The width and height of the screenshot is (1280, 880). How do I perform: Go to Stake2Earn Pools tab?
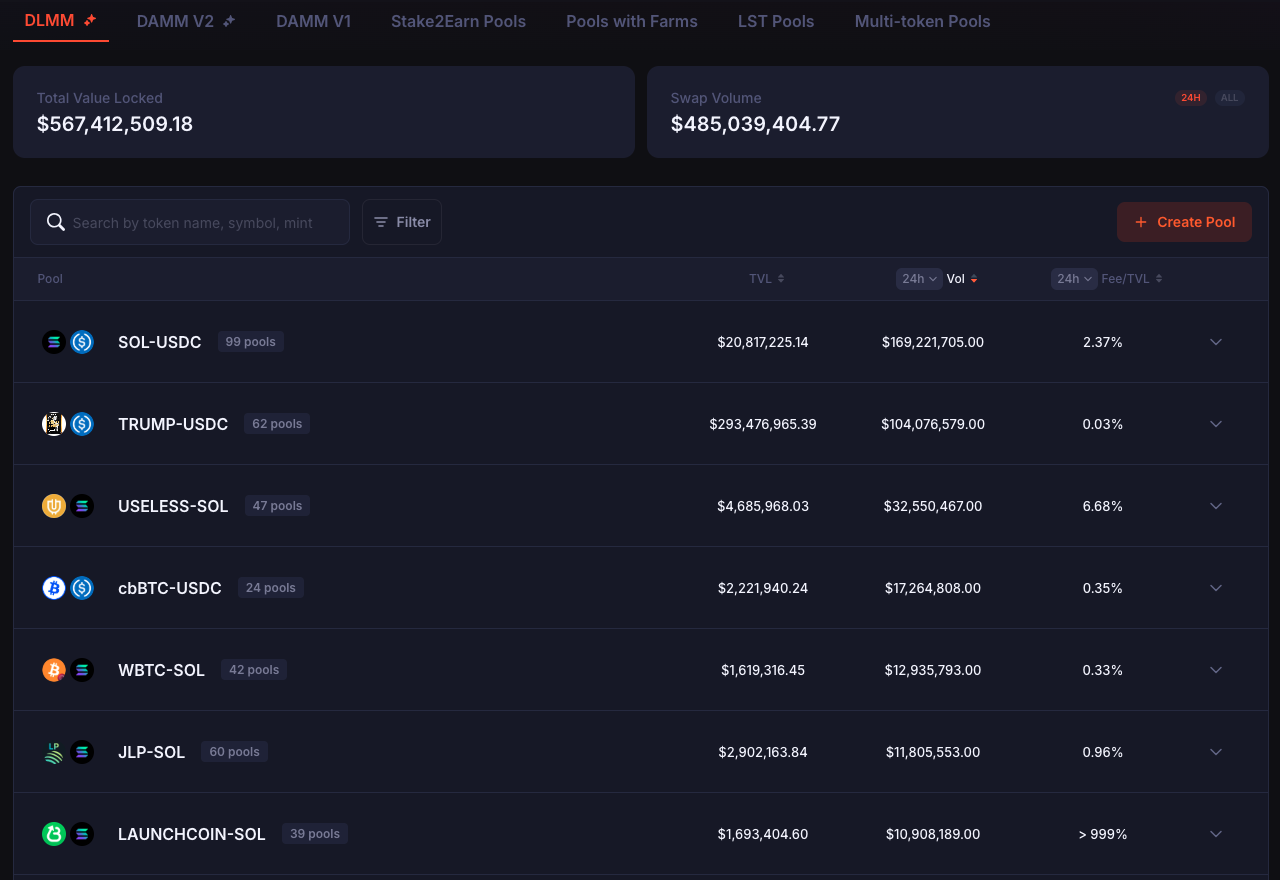(x=458, y=21)
